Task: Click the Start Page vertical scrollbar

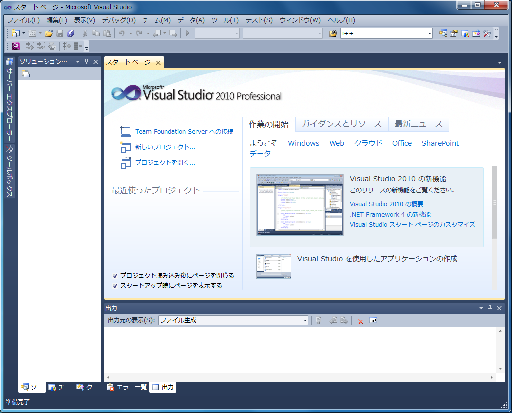Action: (494, 227)
